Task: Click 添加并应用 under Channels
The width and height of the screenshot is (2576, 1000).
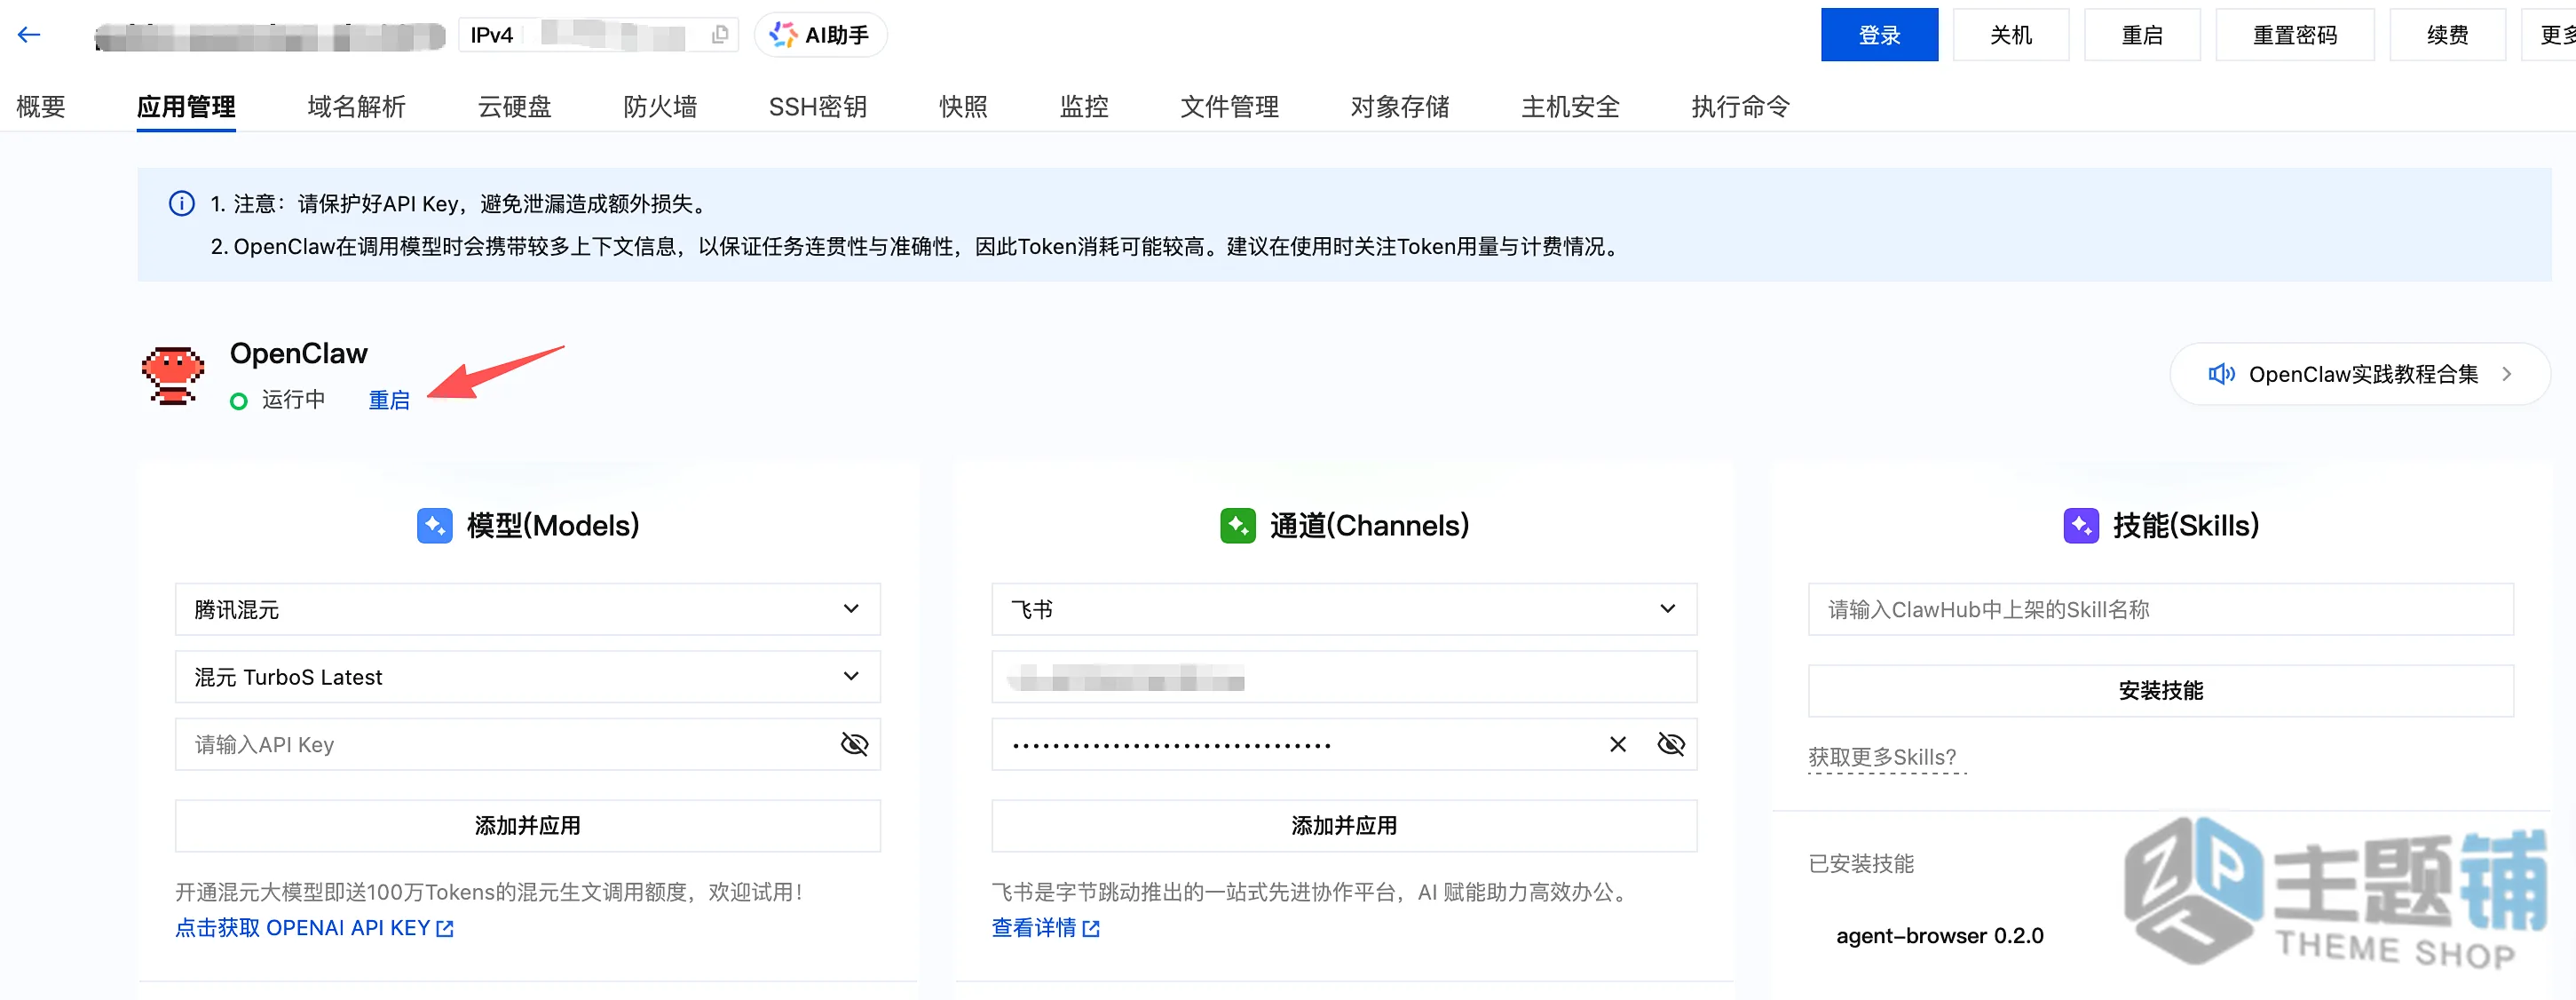Action: [1343, 826]
